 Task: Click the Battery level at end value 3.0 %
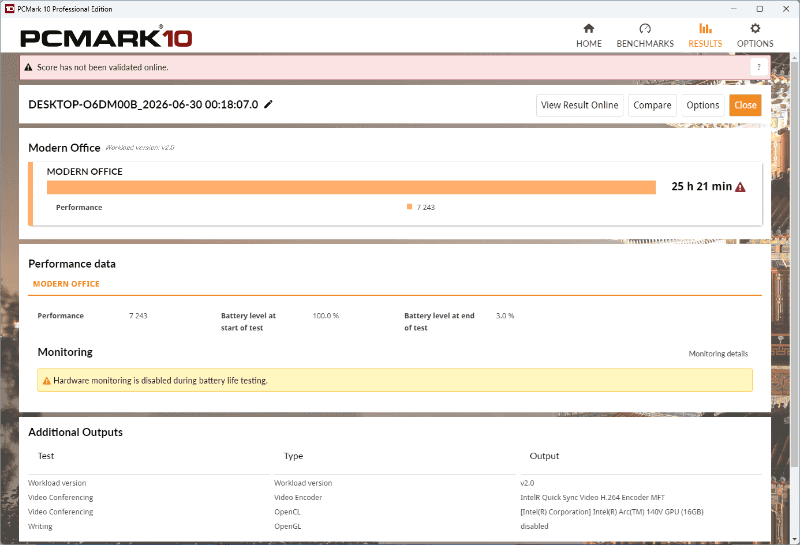tap(505, 316)
